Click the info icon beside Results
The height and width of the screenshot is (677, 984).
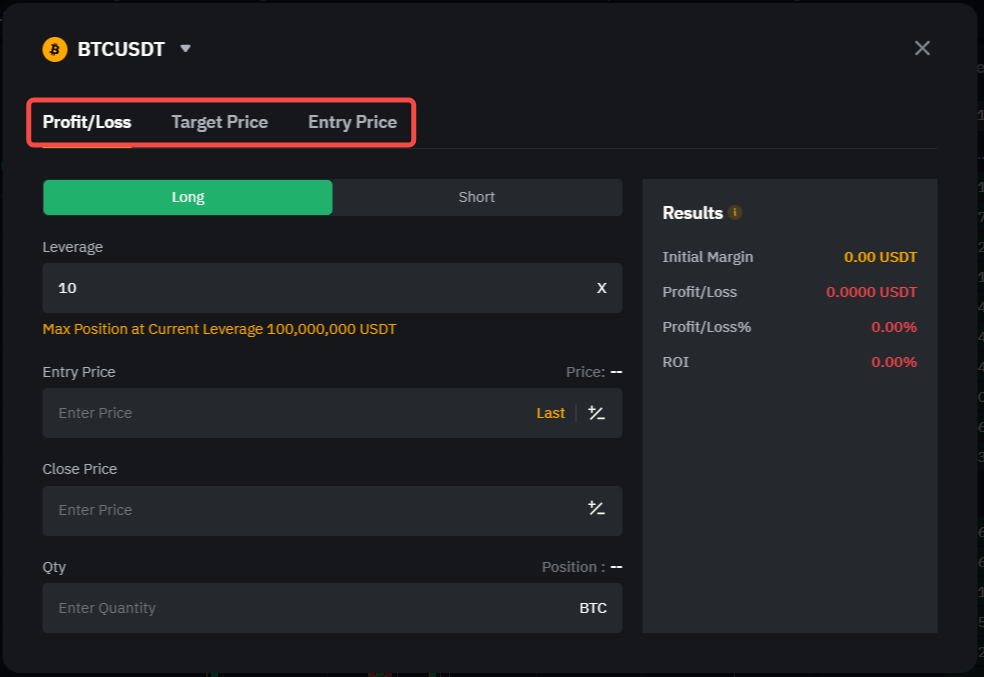point(735,213)
